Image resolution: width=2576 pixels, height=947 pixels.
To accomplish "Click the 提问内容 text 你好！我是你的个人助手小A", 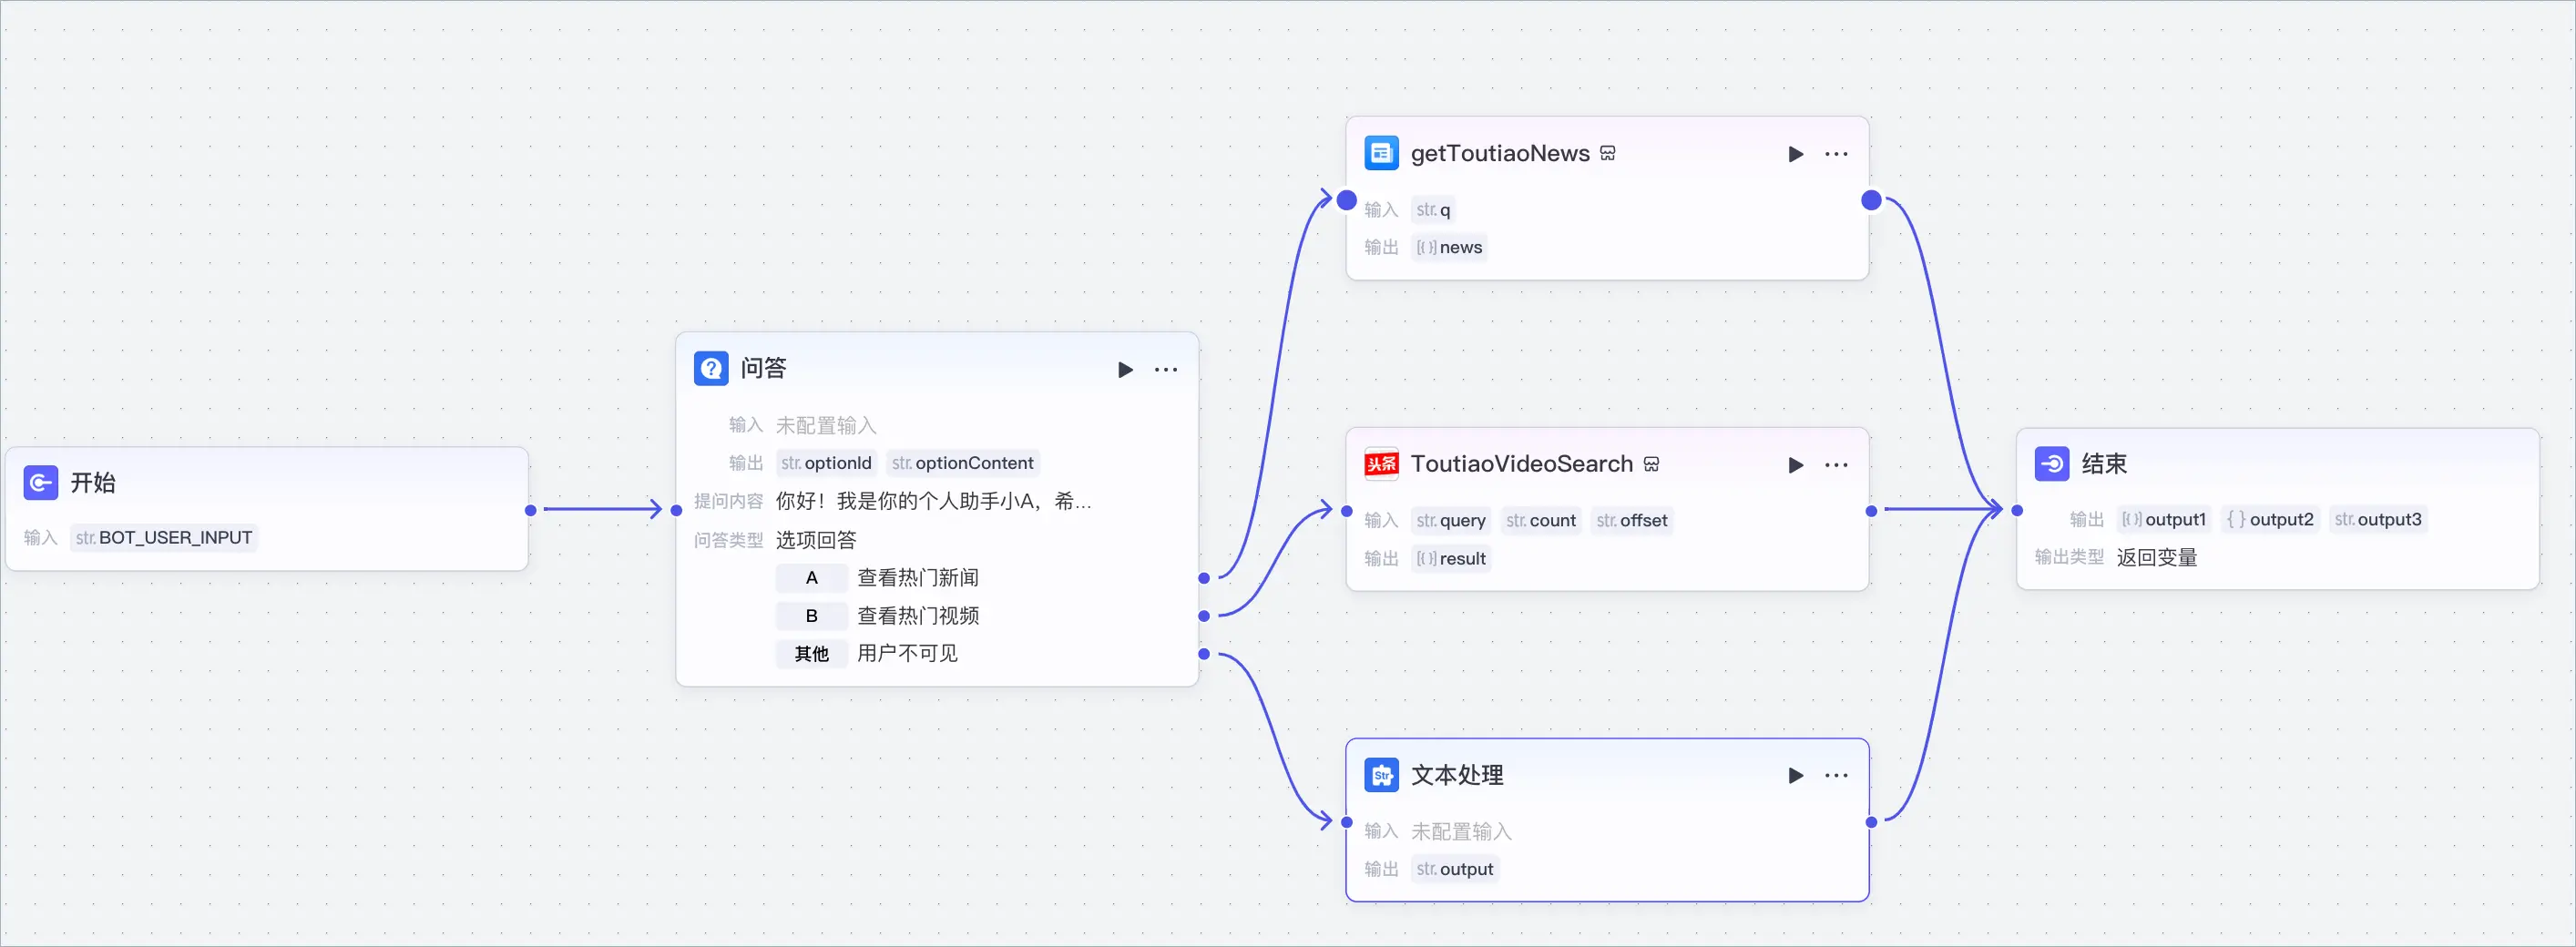I will tap(933, 501).
